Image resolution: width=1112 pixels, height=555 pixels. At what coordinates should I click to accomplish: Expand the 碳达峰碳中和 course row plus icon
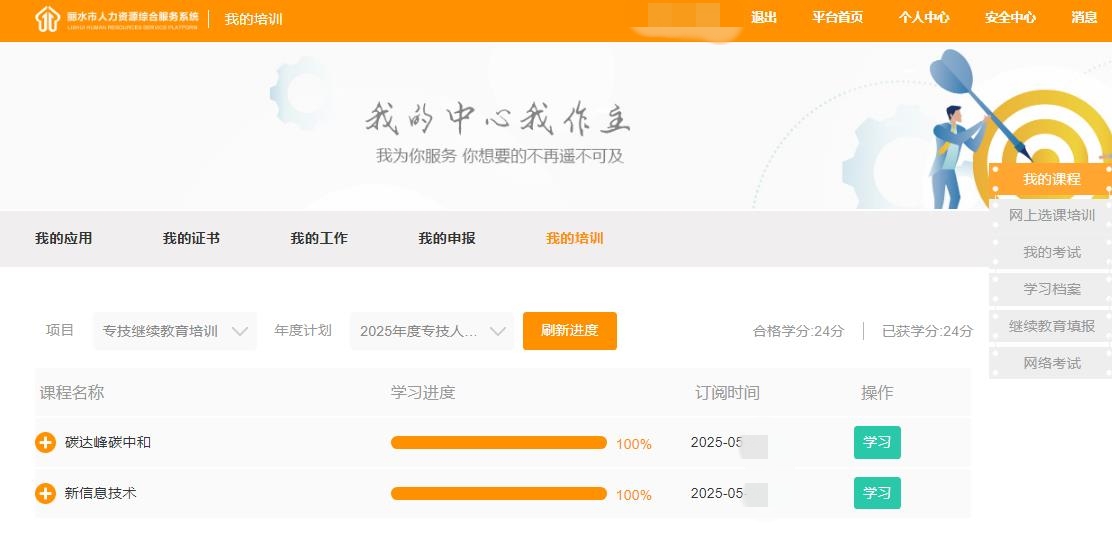point(45,442)
